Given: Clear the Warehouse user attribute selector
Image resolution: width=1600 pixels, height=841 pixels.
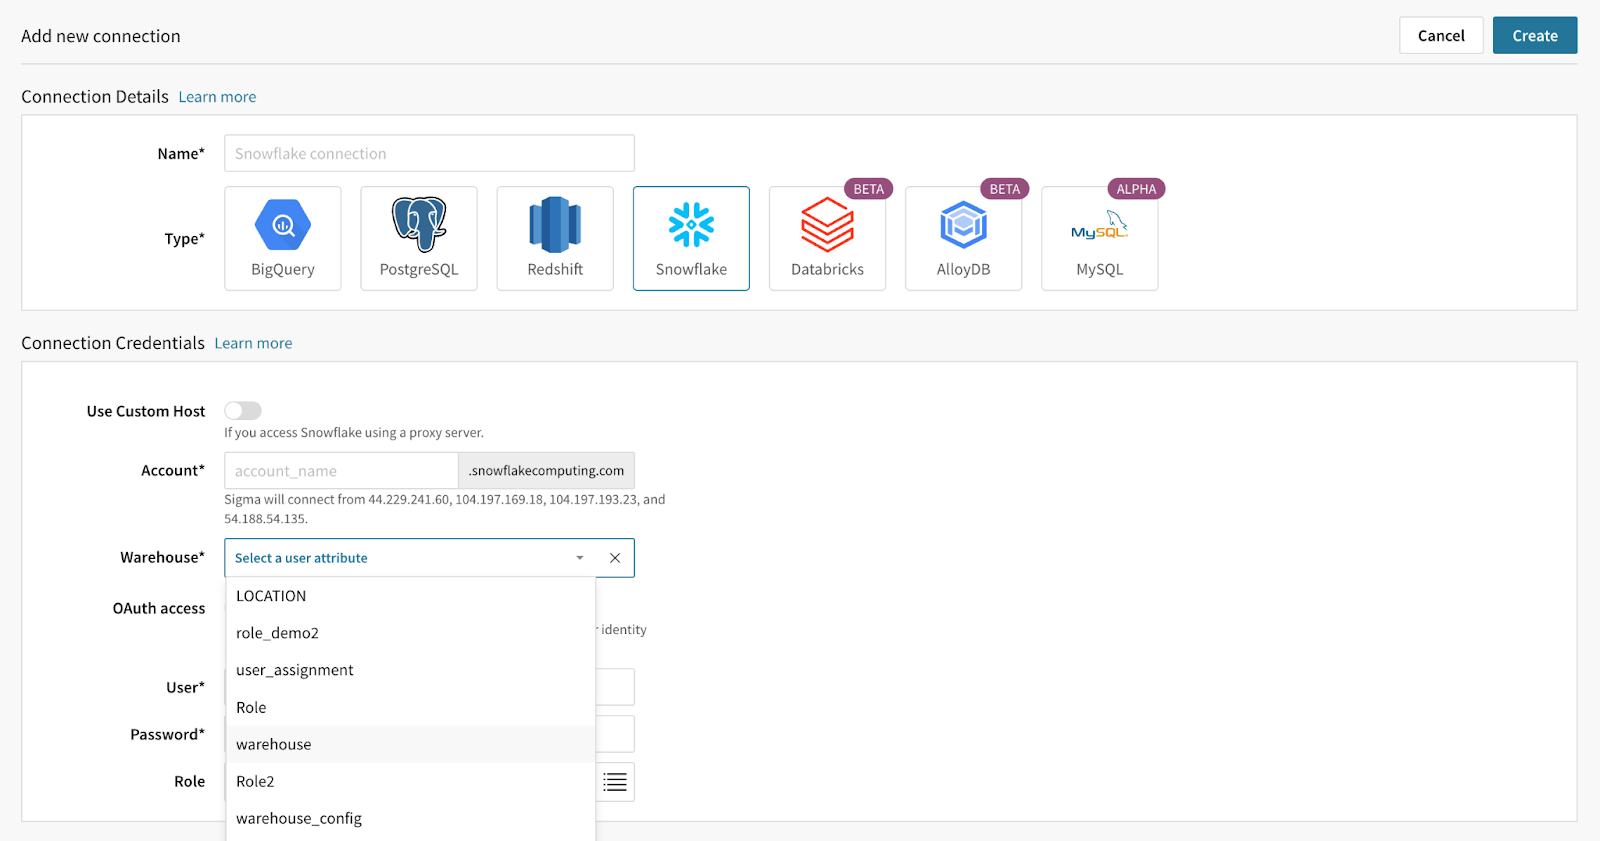Looking at the screenshot, I should 615,558.
